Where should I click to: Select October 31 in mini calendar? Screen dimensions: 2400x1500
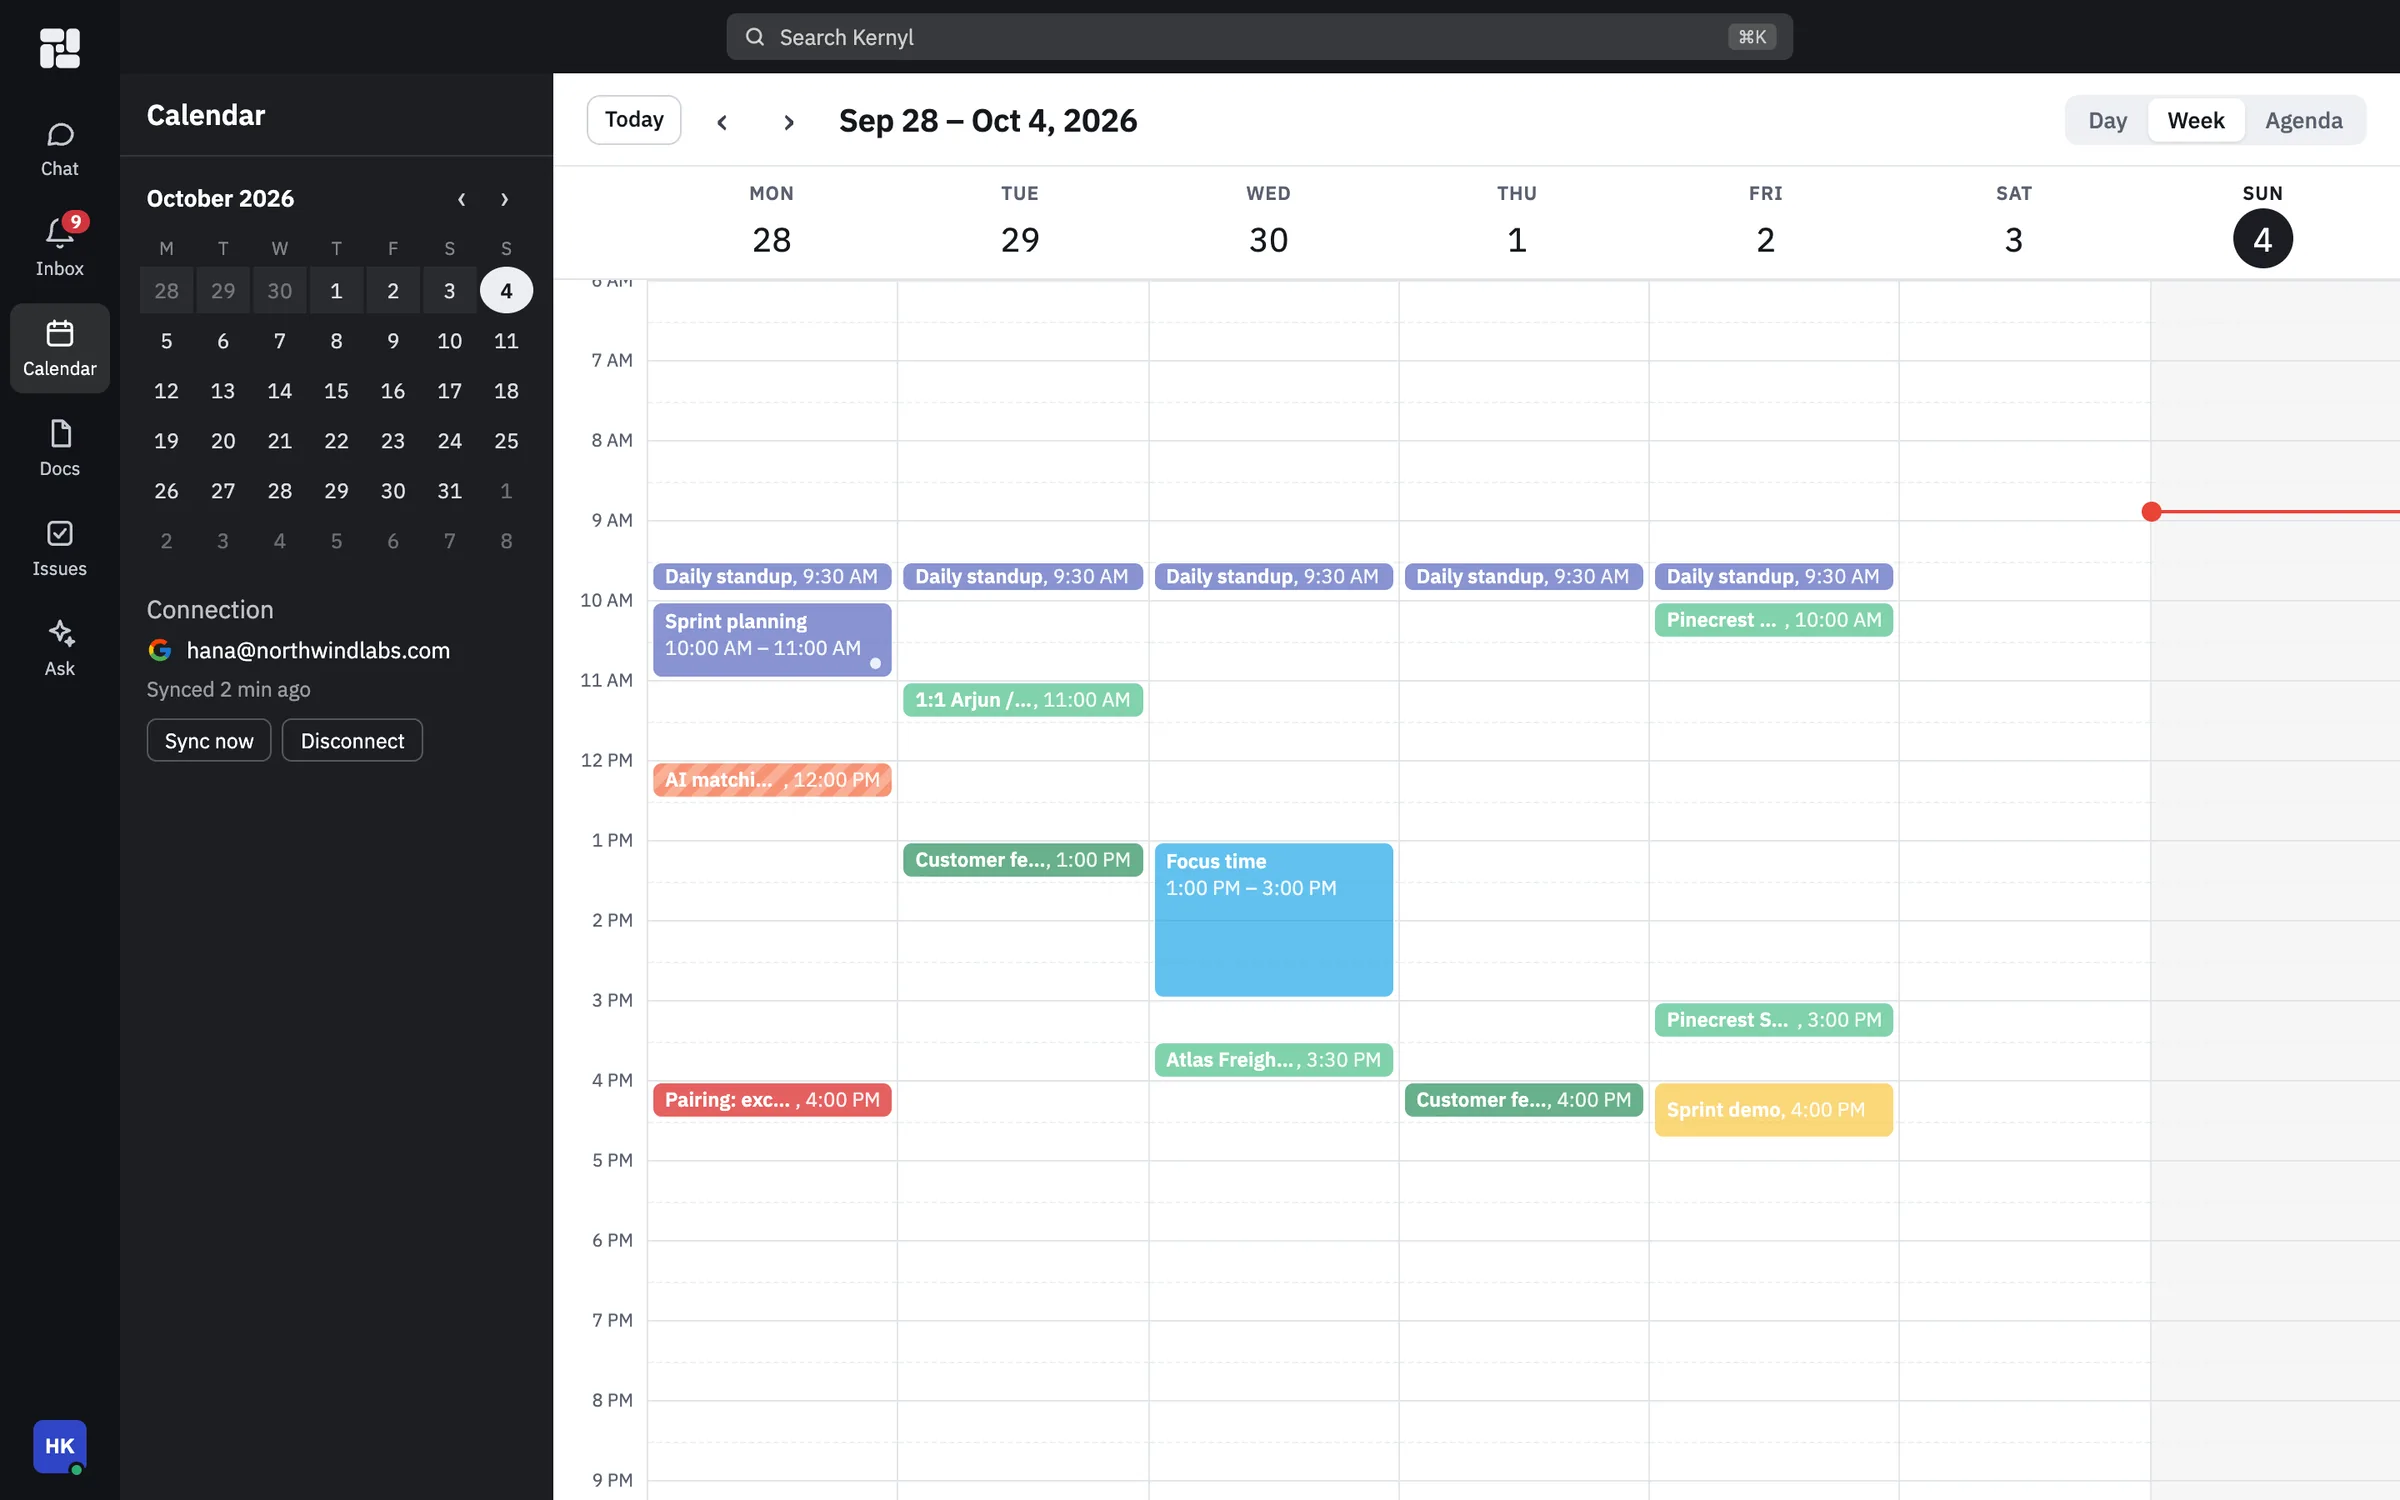click(449, 491)
